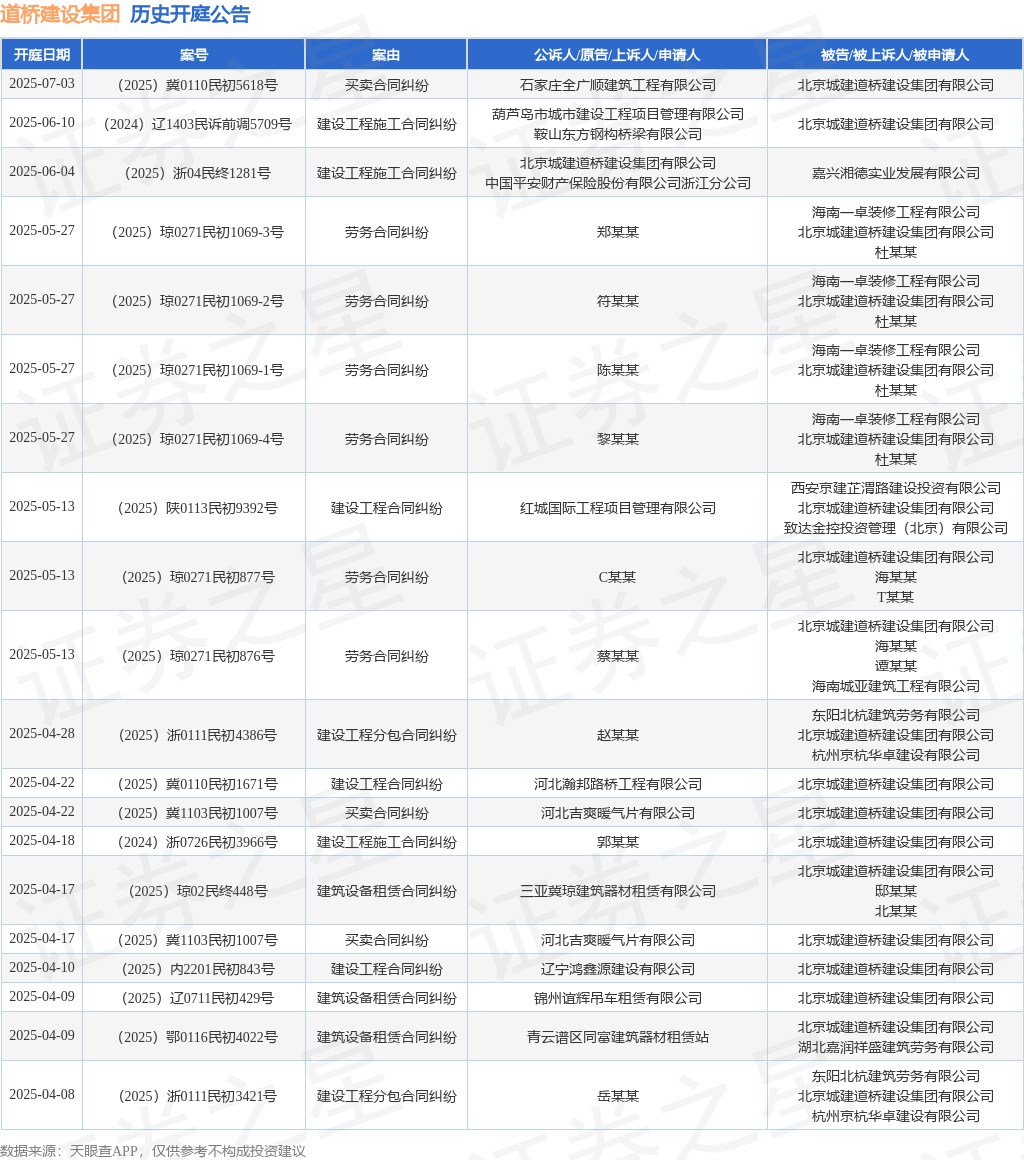The height and width of the screenshot is (1160, 1024).
Task: Select case number (2025)琼0271民初1069-3号
Action: (x=194, y=232)
